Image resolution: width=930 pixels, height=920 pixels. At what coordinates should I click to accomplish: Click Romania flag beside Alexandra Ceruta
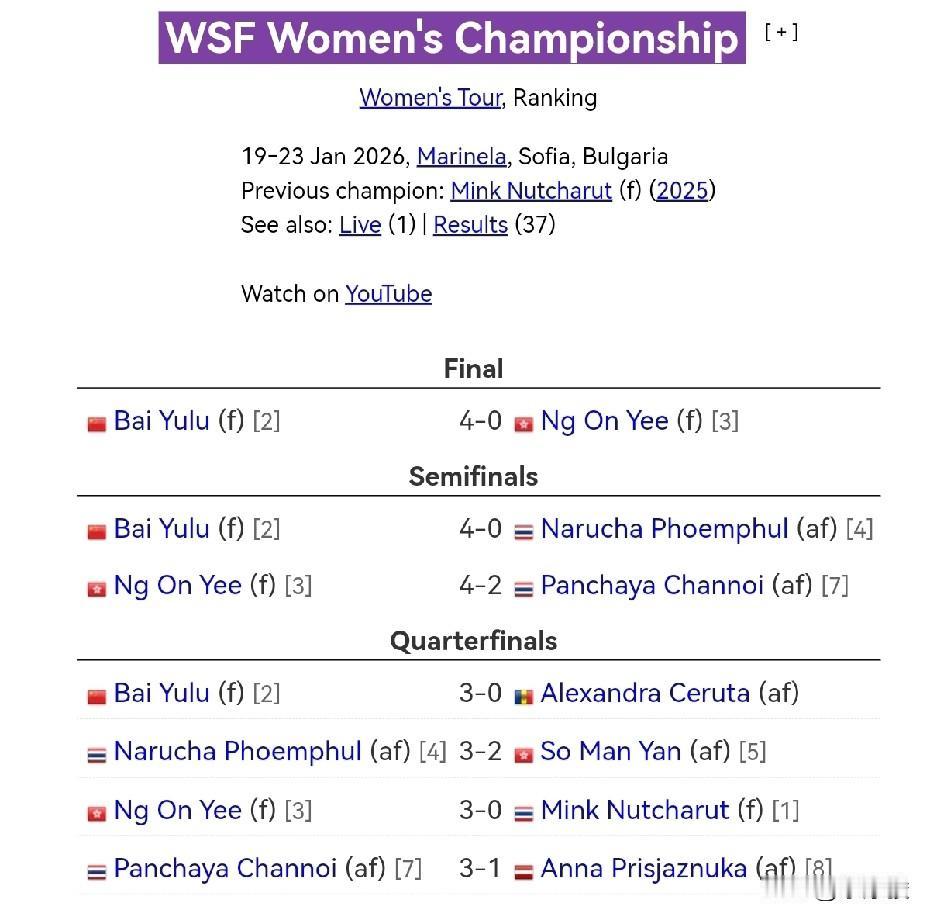pos(523,696)
